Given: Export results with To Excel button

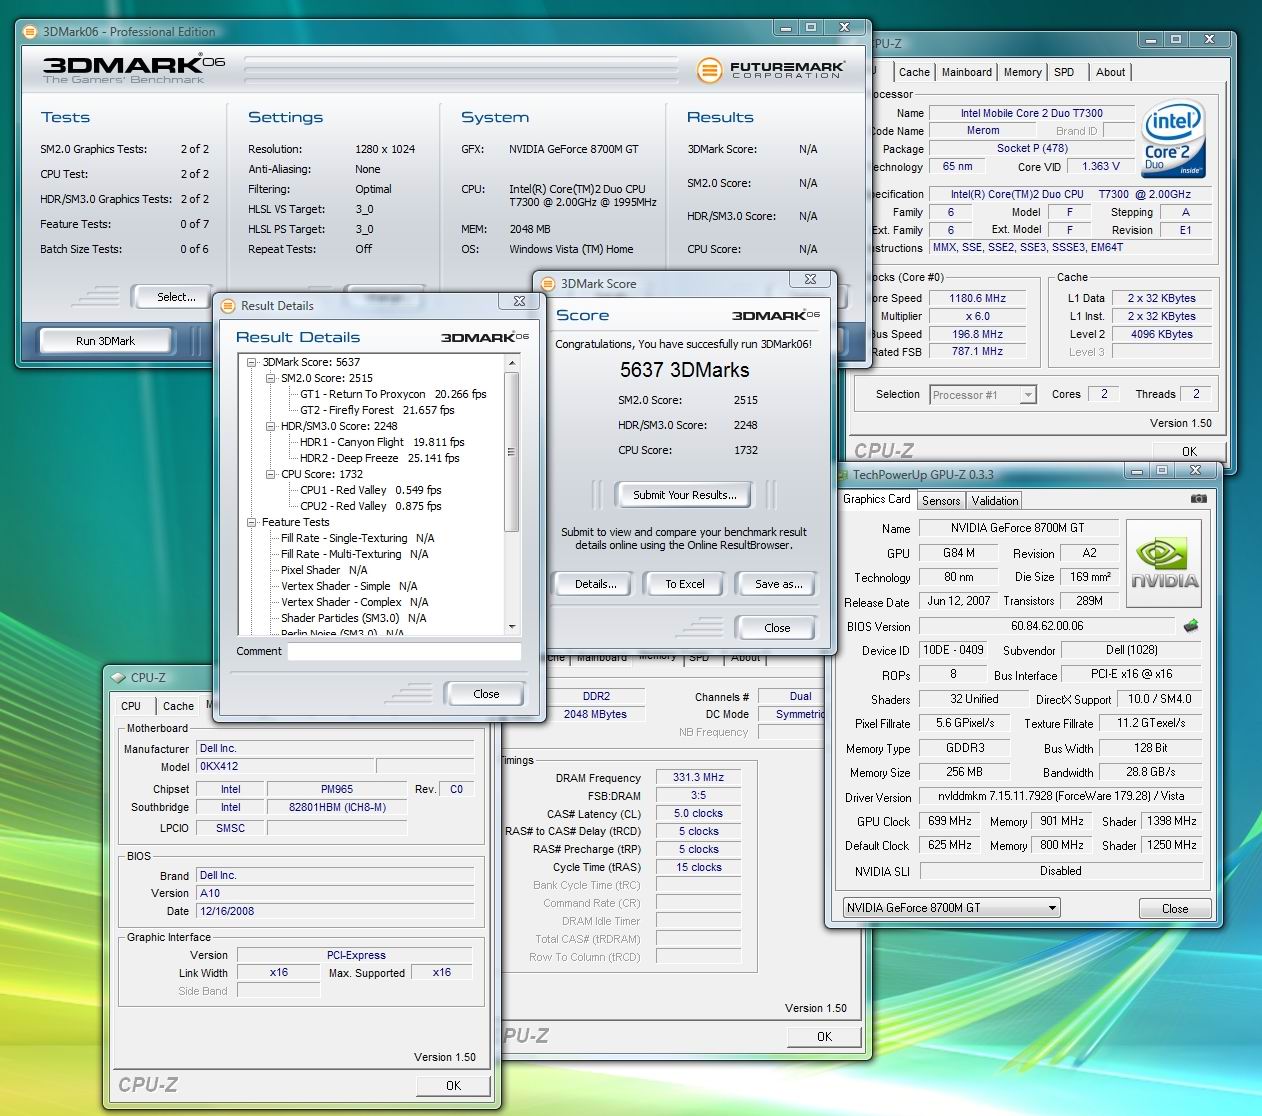Looking at the screenshot, I should coord(685,584).
